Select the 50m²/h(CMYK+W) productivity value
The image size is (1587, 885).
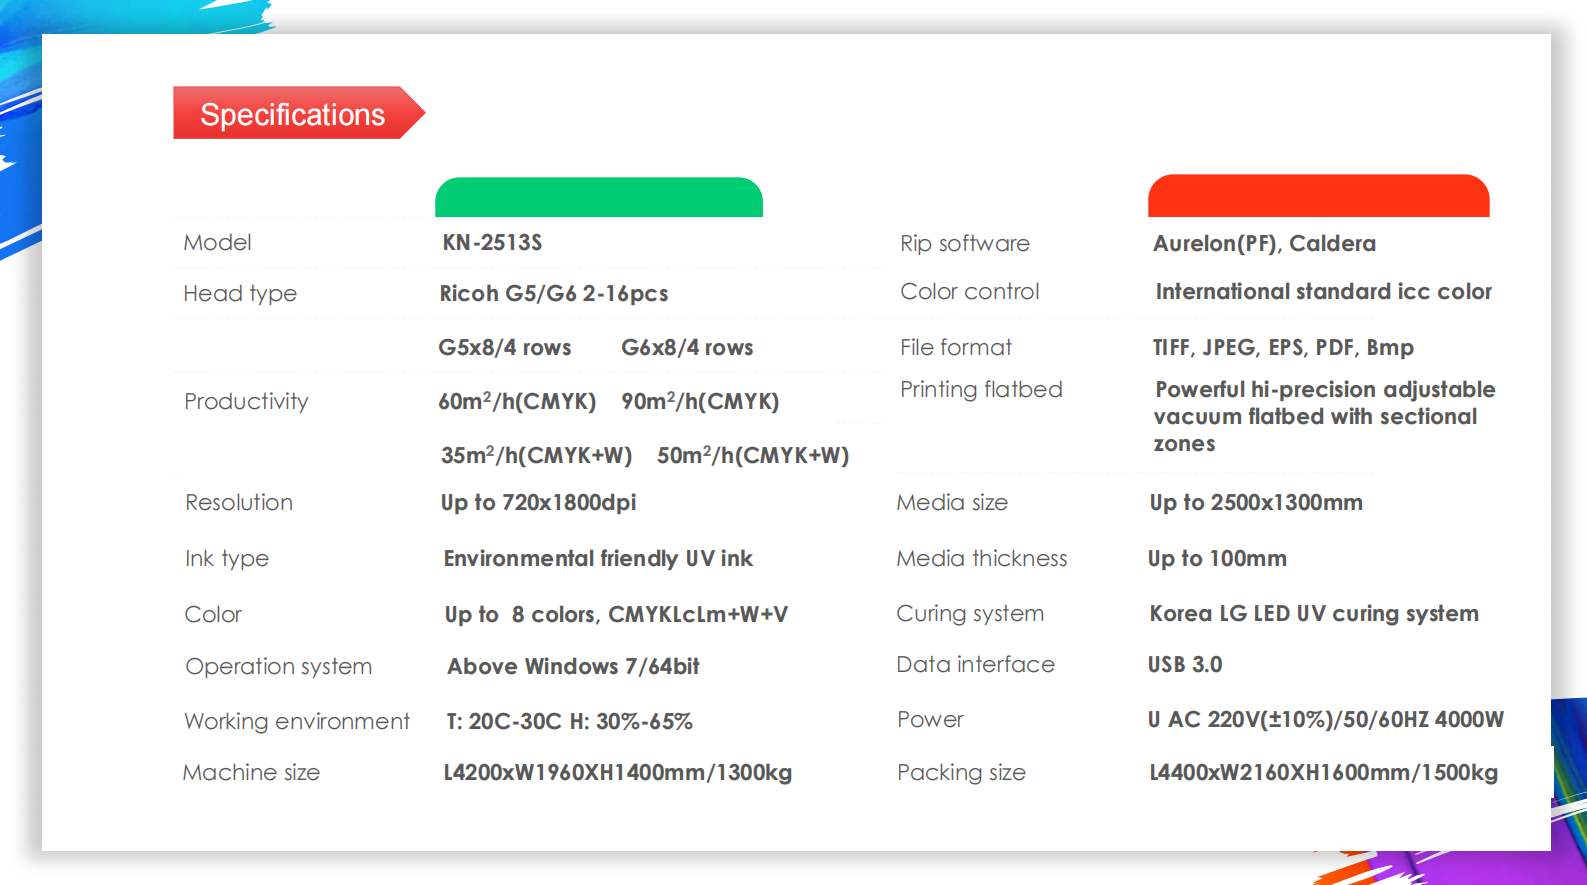point(752,456)
